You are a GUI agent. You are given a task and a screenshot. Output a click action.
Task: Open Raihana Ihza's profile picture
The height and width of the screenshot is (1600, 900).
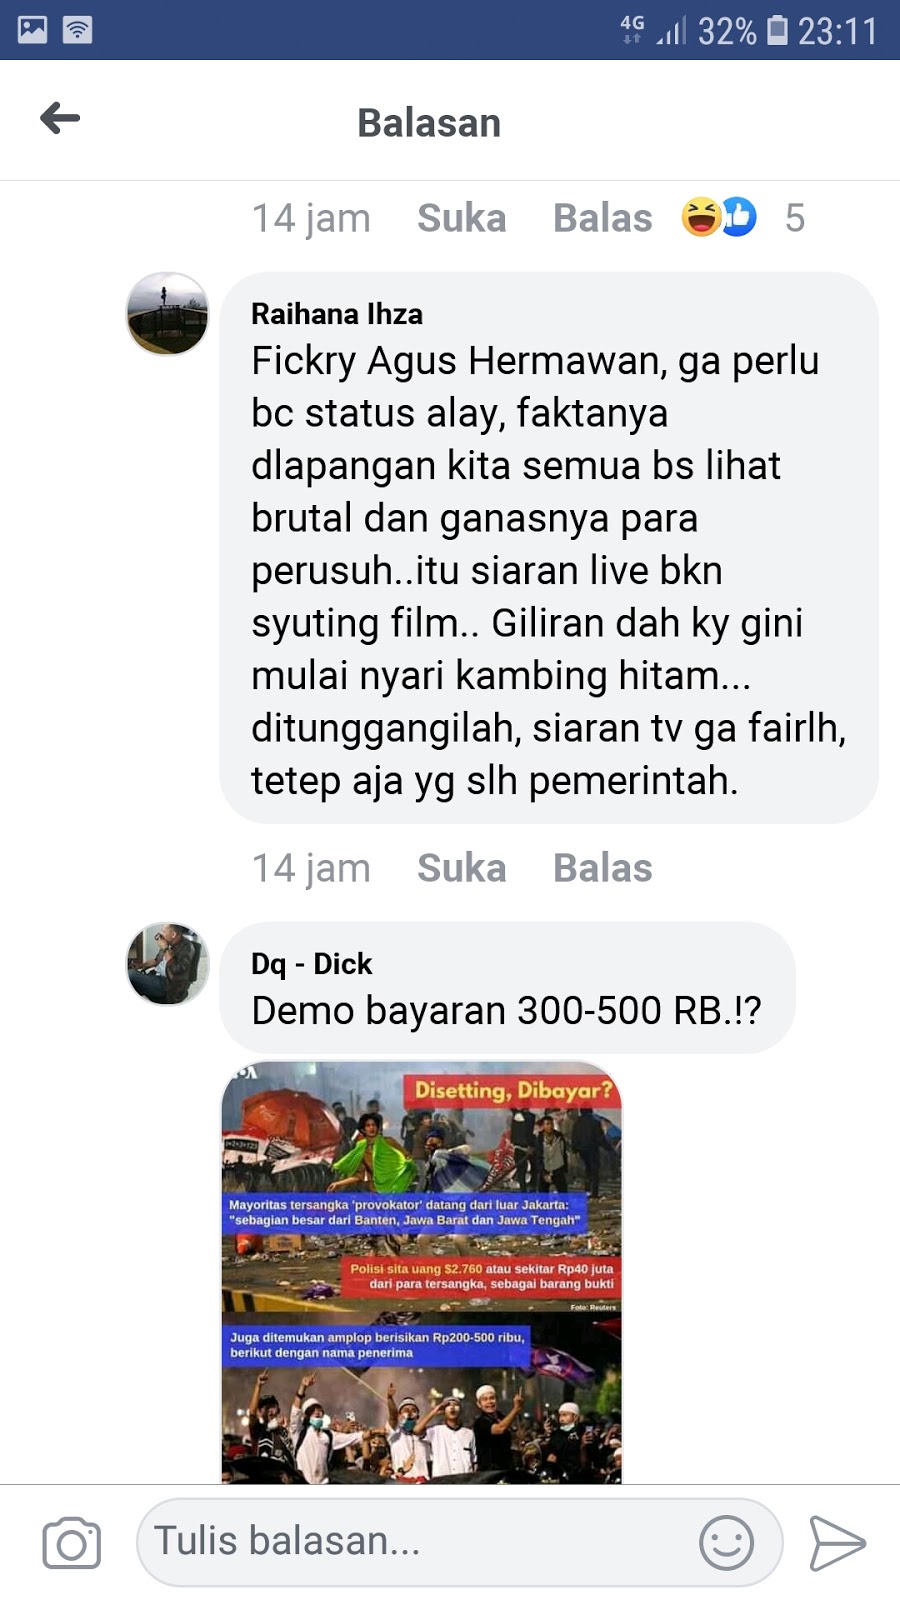(x=167, y=314)
